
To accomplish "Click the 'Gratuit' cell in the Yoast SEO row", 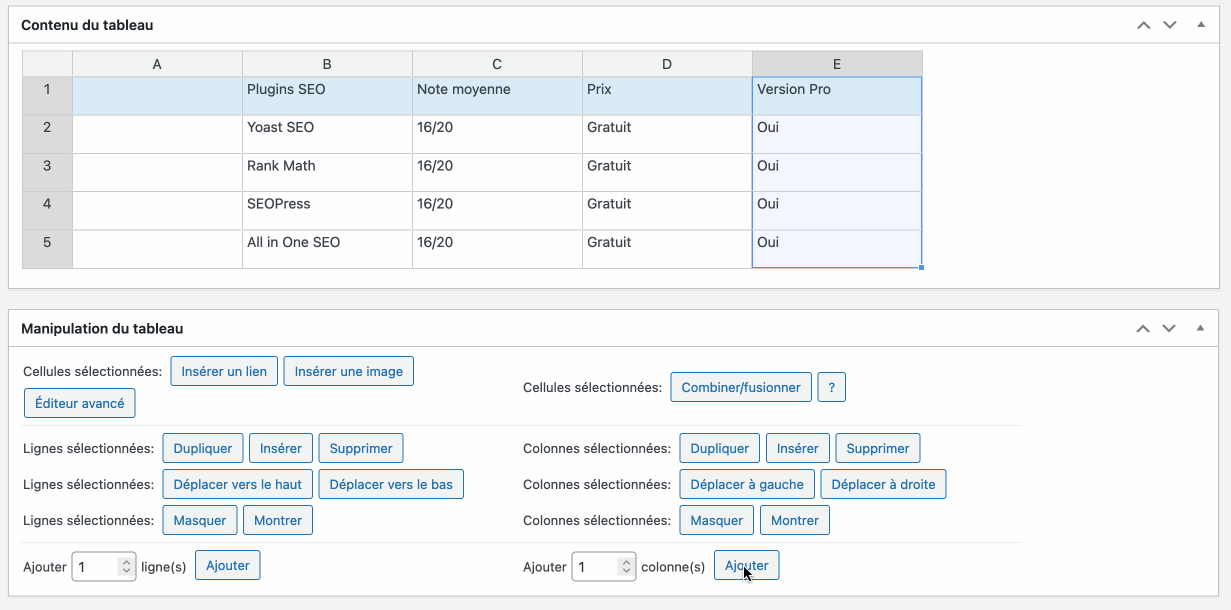I will tap(667, 134).
